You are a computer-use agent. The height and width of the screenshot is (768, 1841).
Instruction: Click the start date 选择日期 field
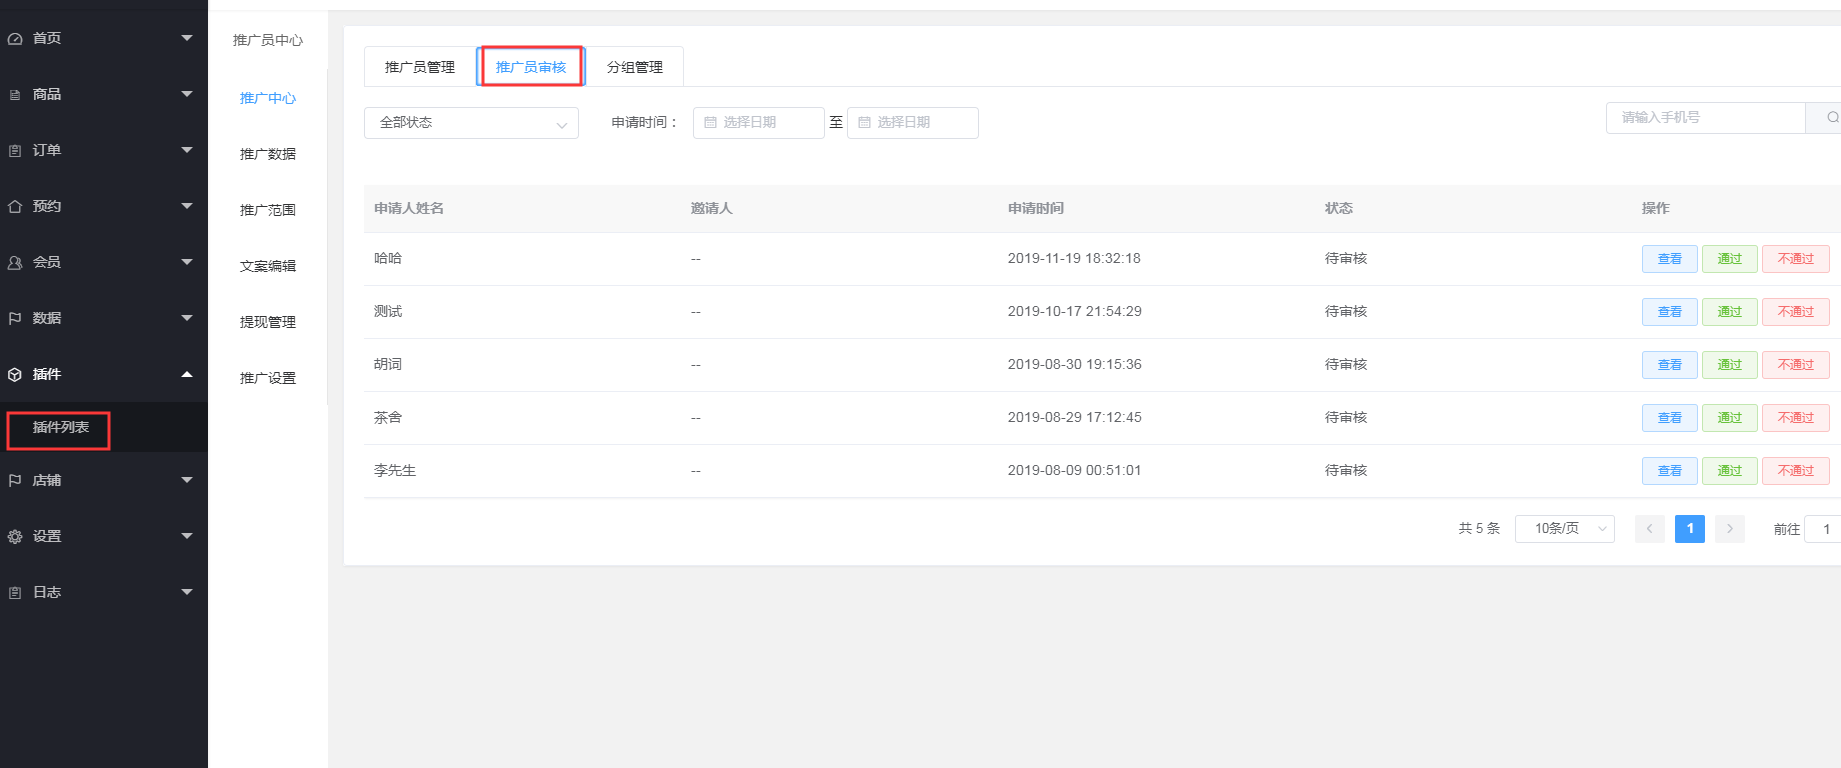tap(759, 123)
